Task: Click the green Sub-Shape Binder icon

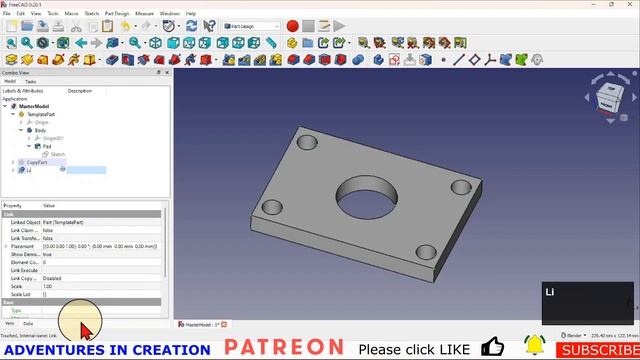Action: (521, 60)
